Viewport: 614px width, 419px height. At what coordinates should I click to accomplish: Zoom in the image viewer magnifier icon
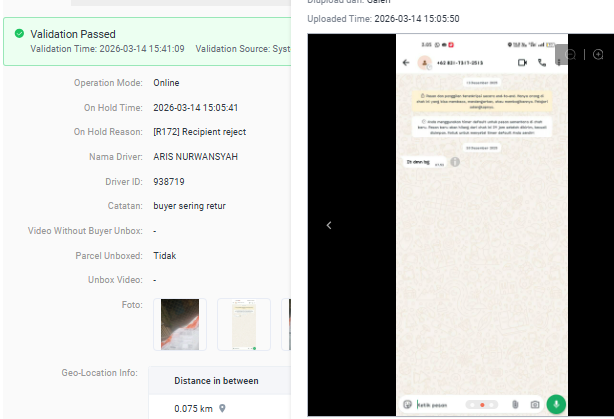598,55
